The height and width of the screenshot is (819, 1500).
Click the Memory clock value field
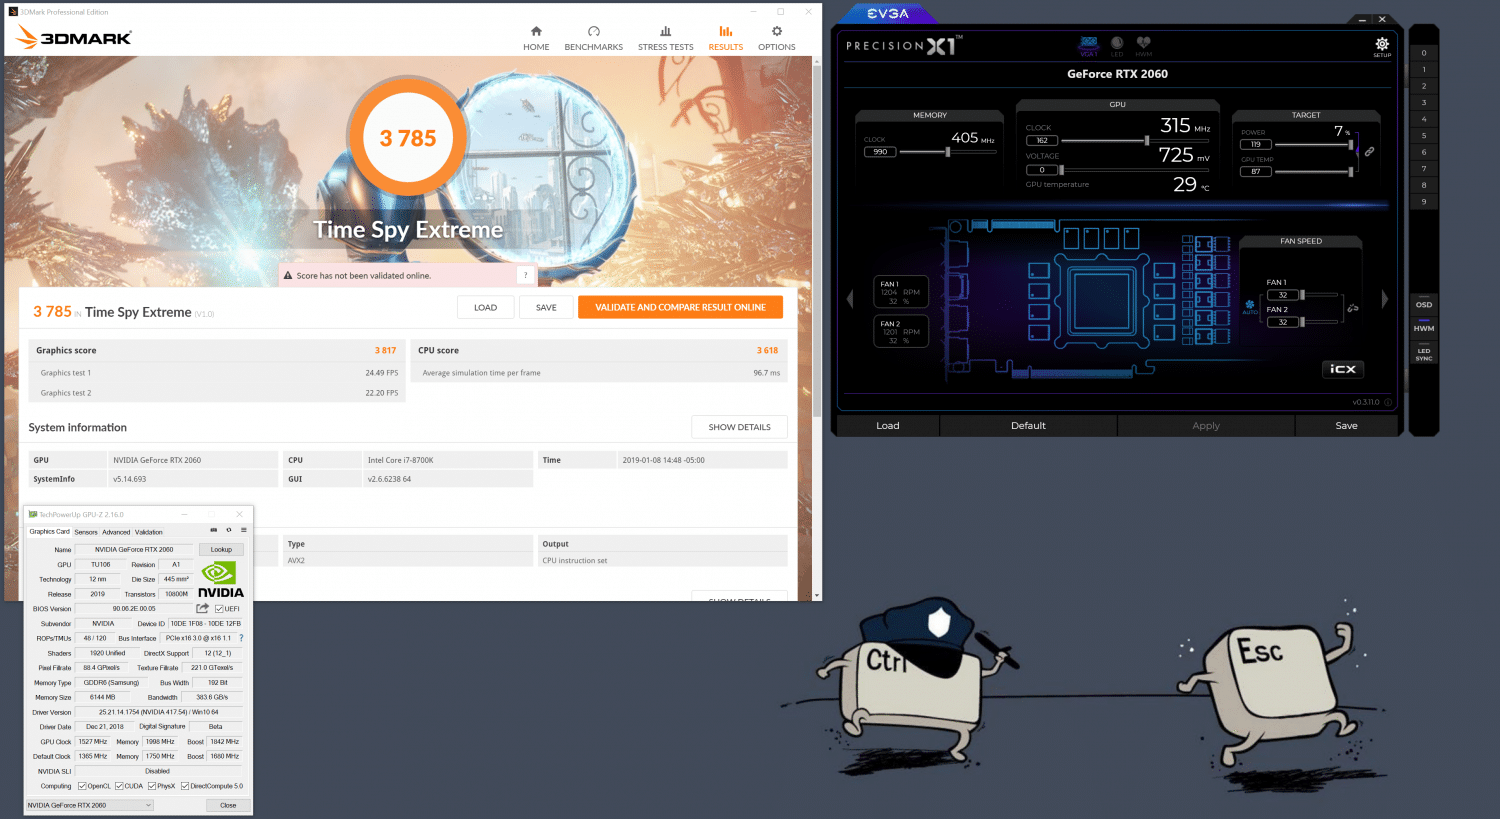880,152
